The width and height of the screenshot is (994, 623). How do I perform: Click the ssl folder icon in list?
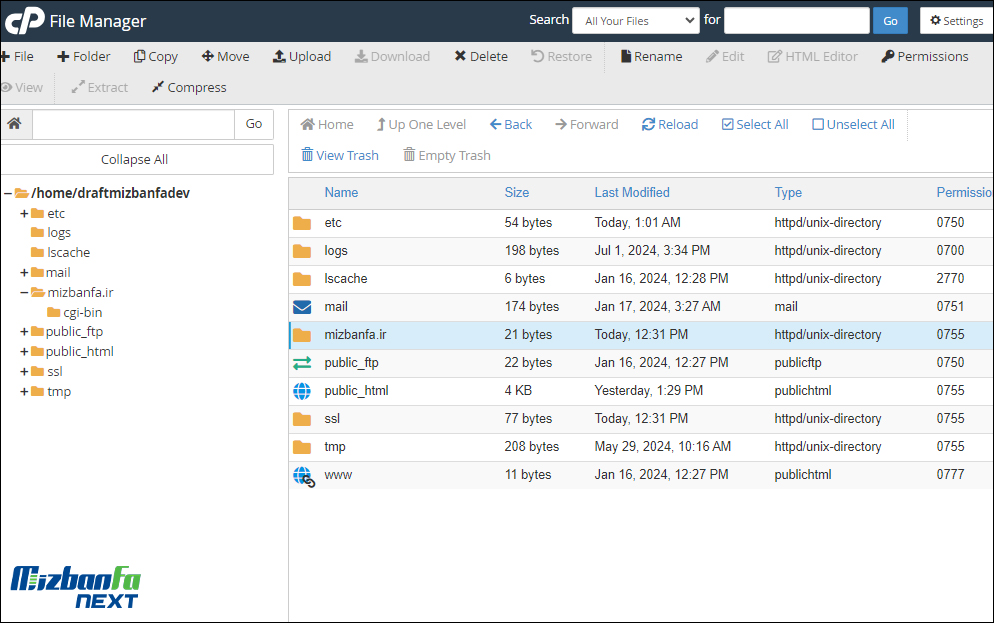(302, 419)
